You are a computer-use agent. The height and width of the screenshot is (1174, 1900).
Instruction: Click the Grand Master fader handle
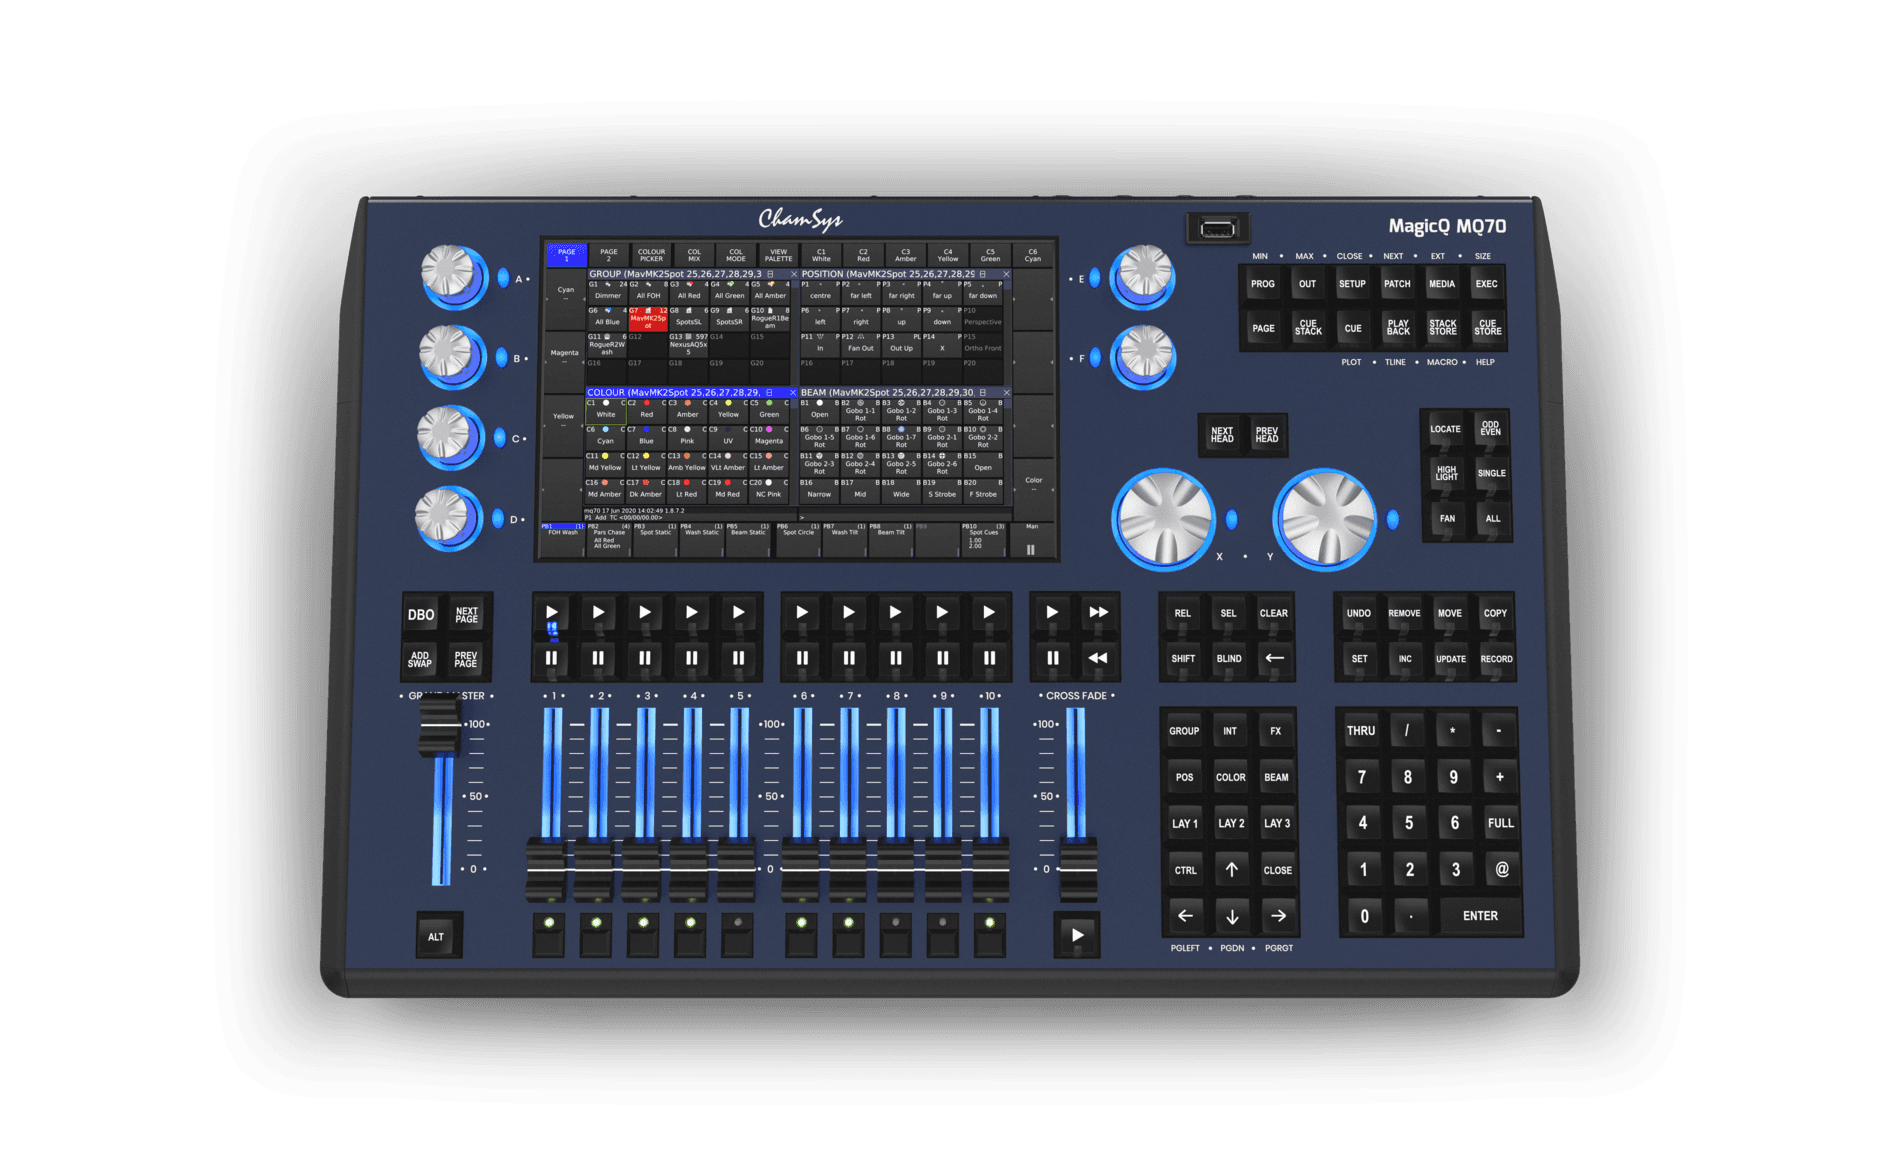pyautogui.click(x=439, y=727)
